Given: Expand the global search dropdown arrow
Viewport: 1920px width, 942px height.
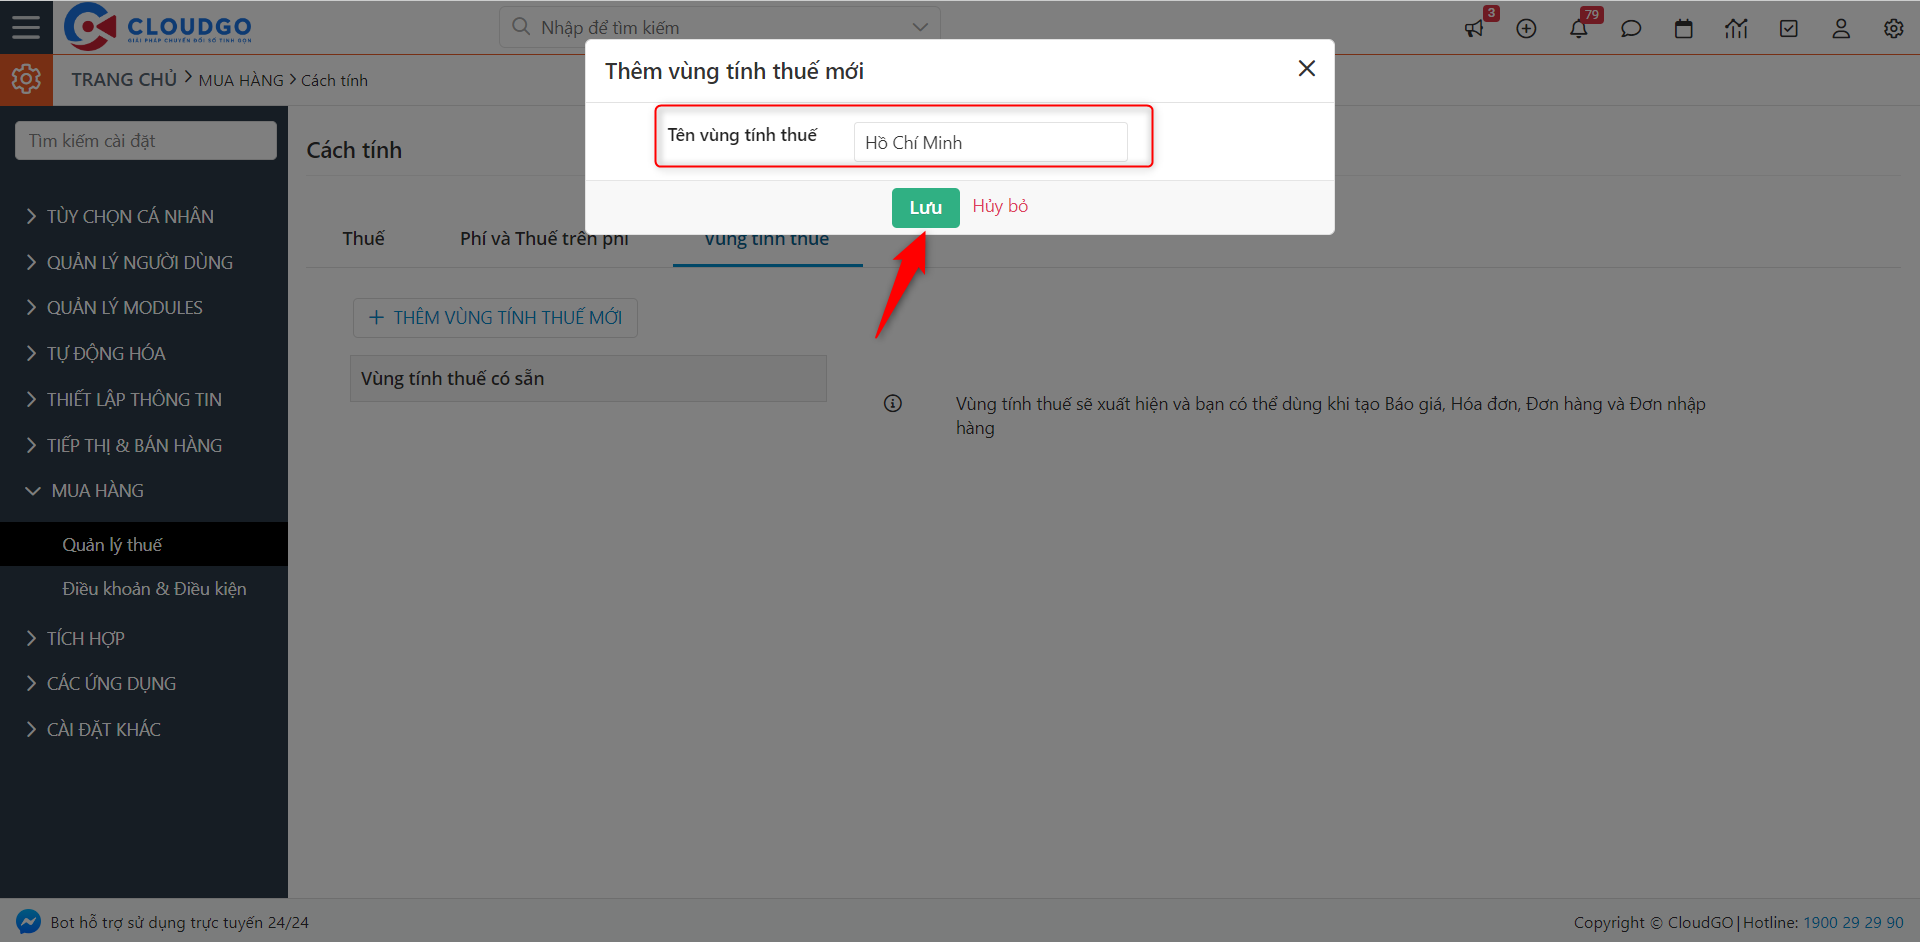Looking at the screenshot, I should pyautogui.click(x=920, y=27).
